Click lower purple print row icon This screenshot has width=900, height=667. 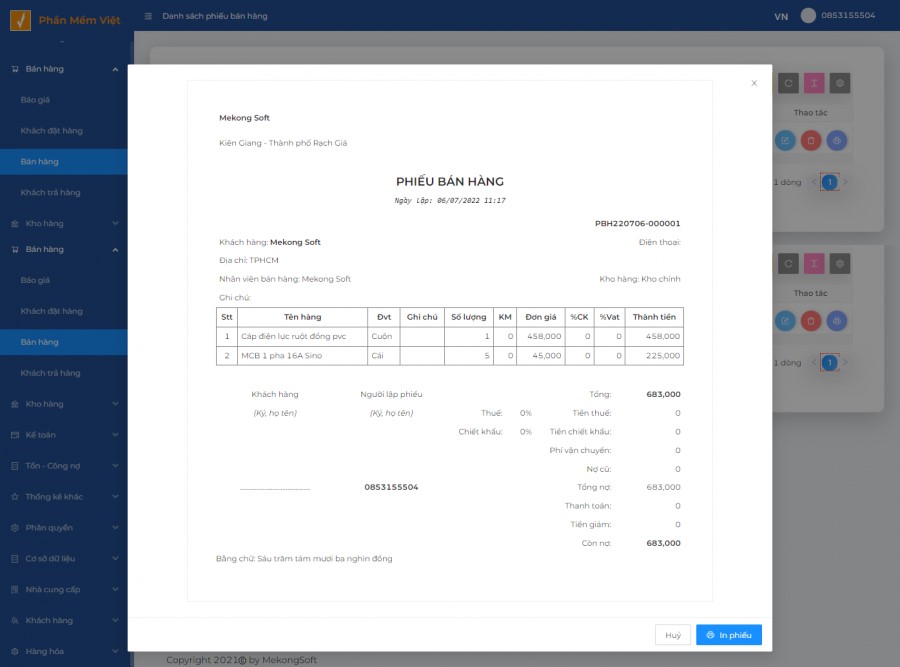click(x=837, y=321)
